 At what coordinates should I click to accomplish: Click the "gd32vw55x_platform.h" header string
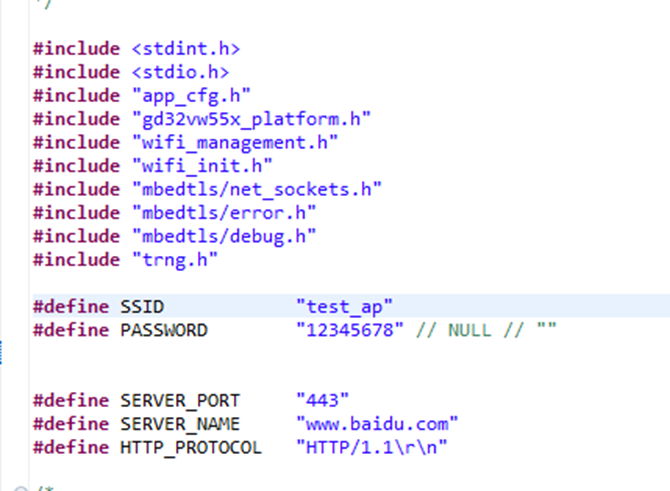[x=250, y=119]
